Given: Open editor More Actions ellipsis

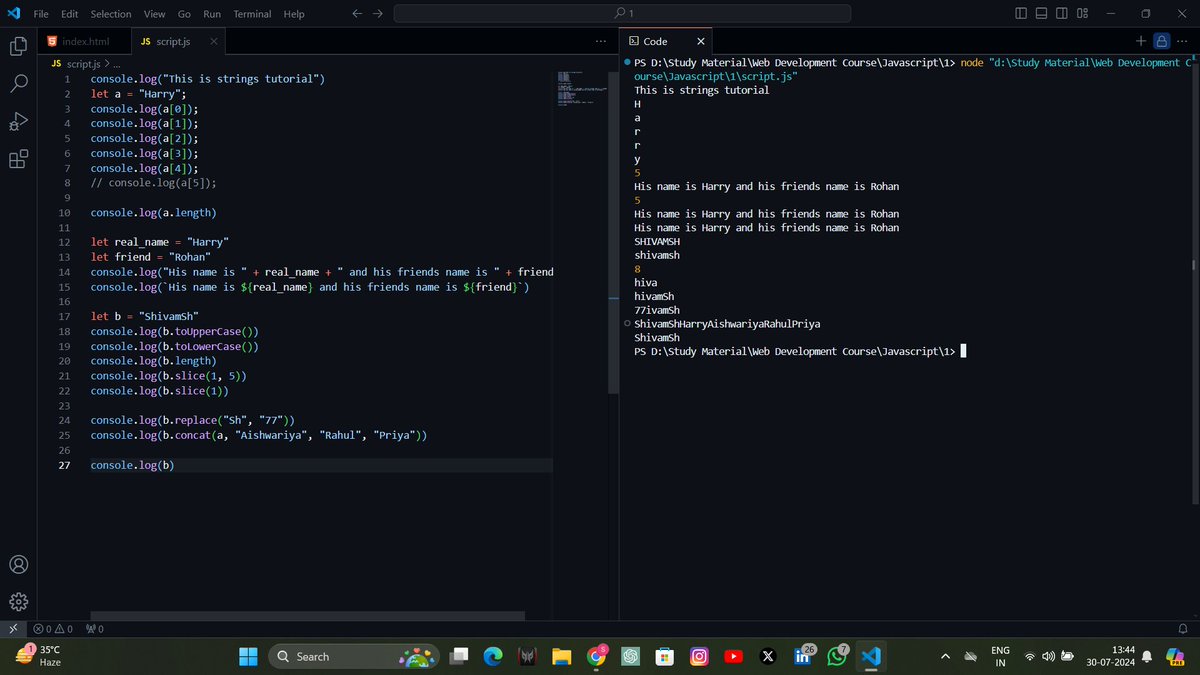Looking at the screenshot, I should point(600,42).
